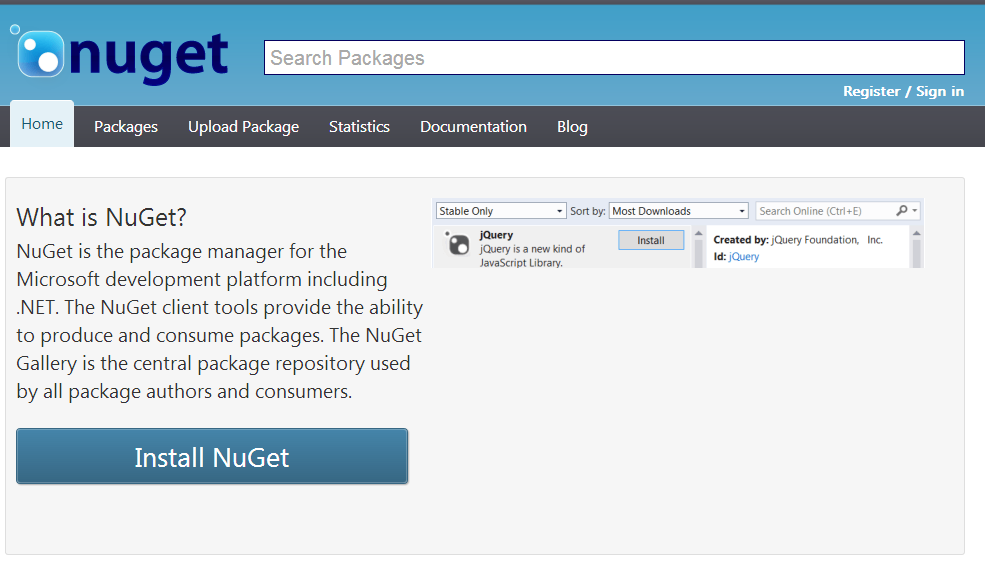
Task: Click 'Created by: jQuery Foundation, Inc.' text
Action: click(x=798, y=239)
